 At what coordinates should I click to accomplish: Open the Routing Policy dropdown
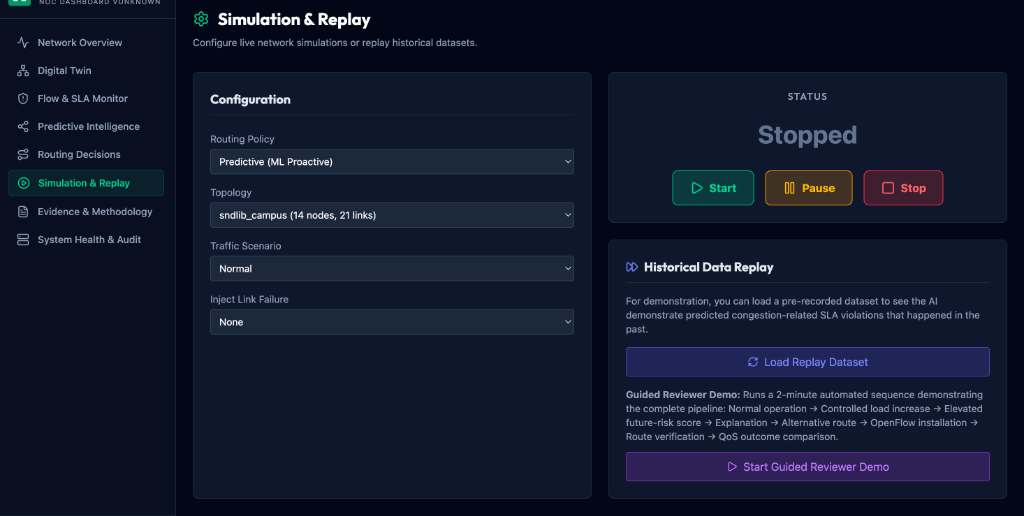point(392,162)
